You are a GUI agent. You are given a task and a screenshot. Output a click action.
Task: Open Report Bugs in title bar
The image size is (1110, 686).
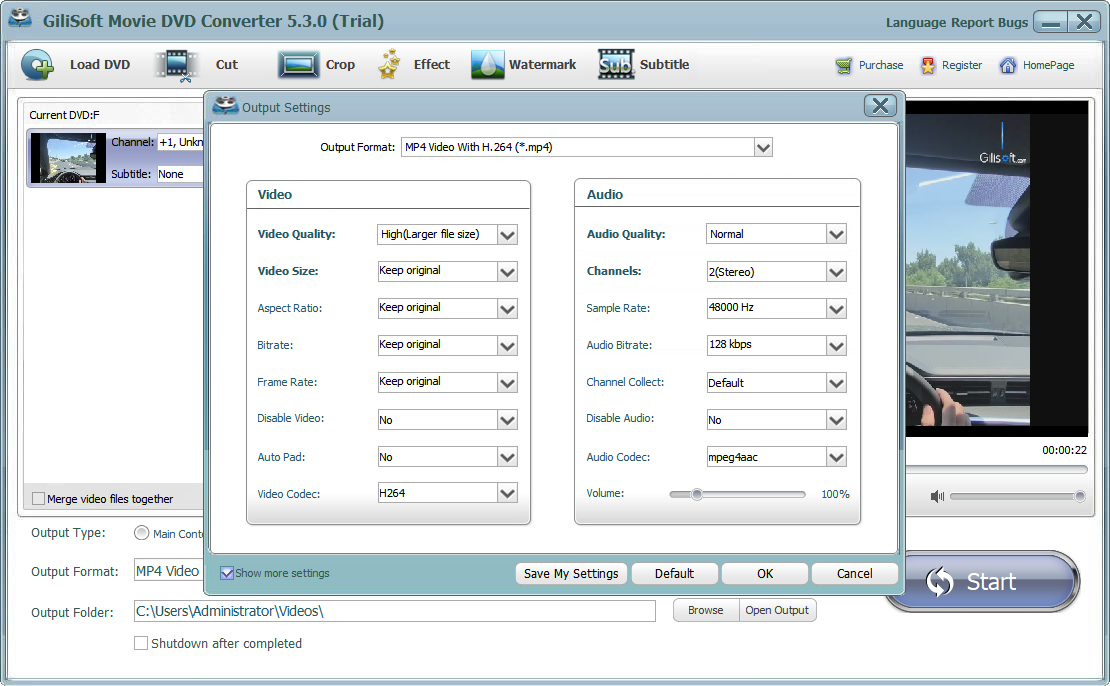pyautogui.click(x=989, y=23)
